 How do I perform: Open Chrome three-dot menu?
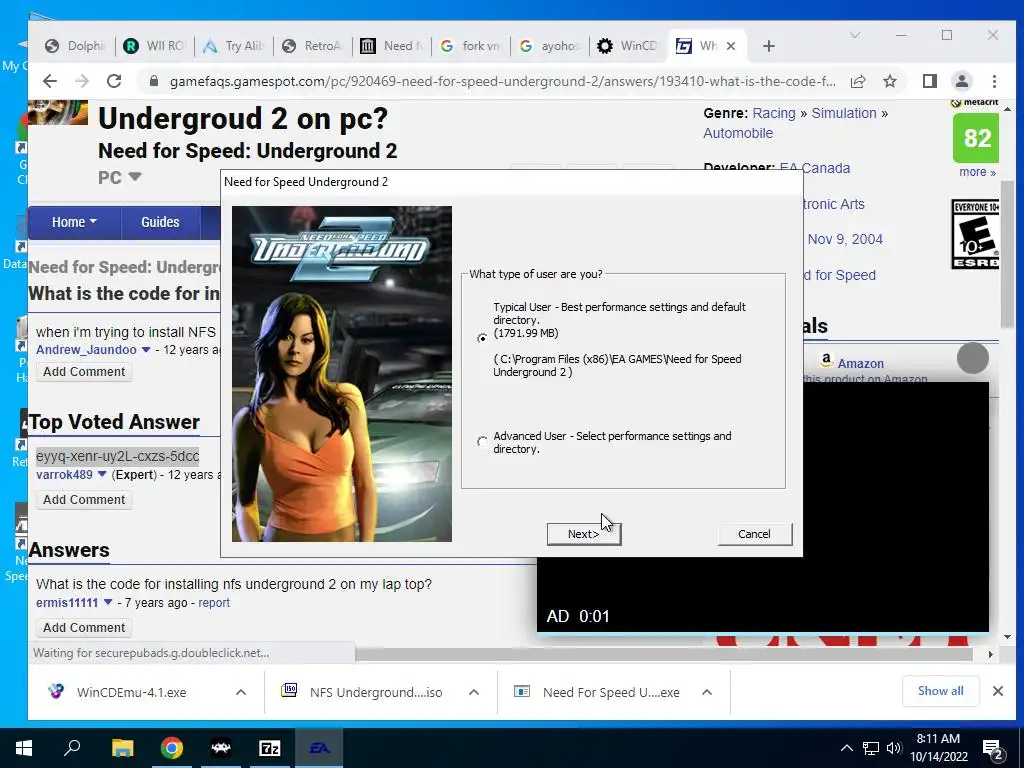coord(994,81)
